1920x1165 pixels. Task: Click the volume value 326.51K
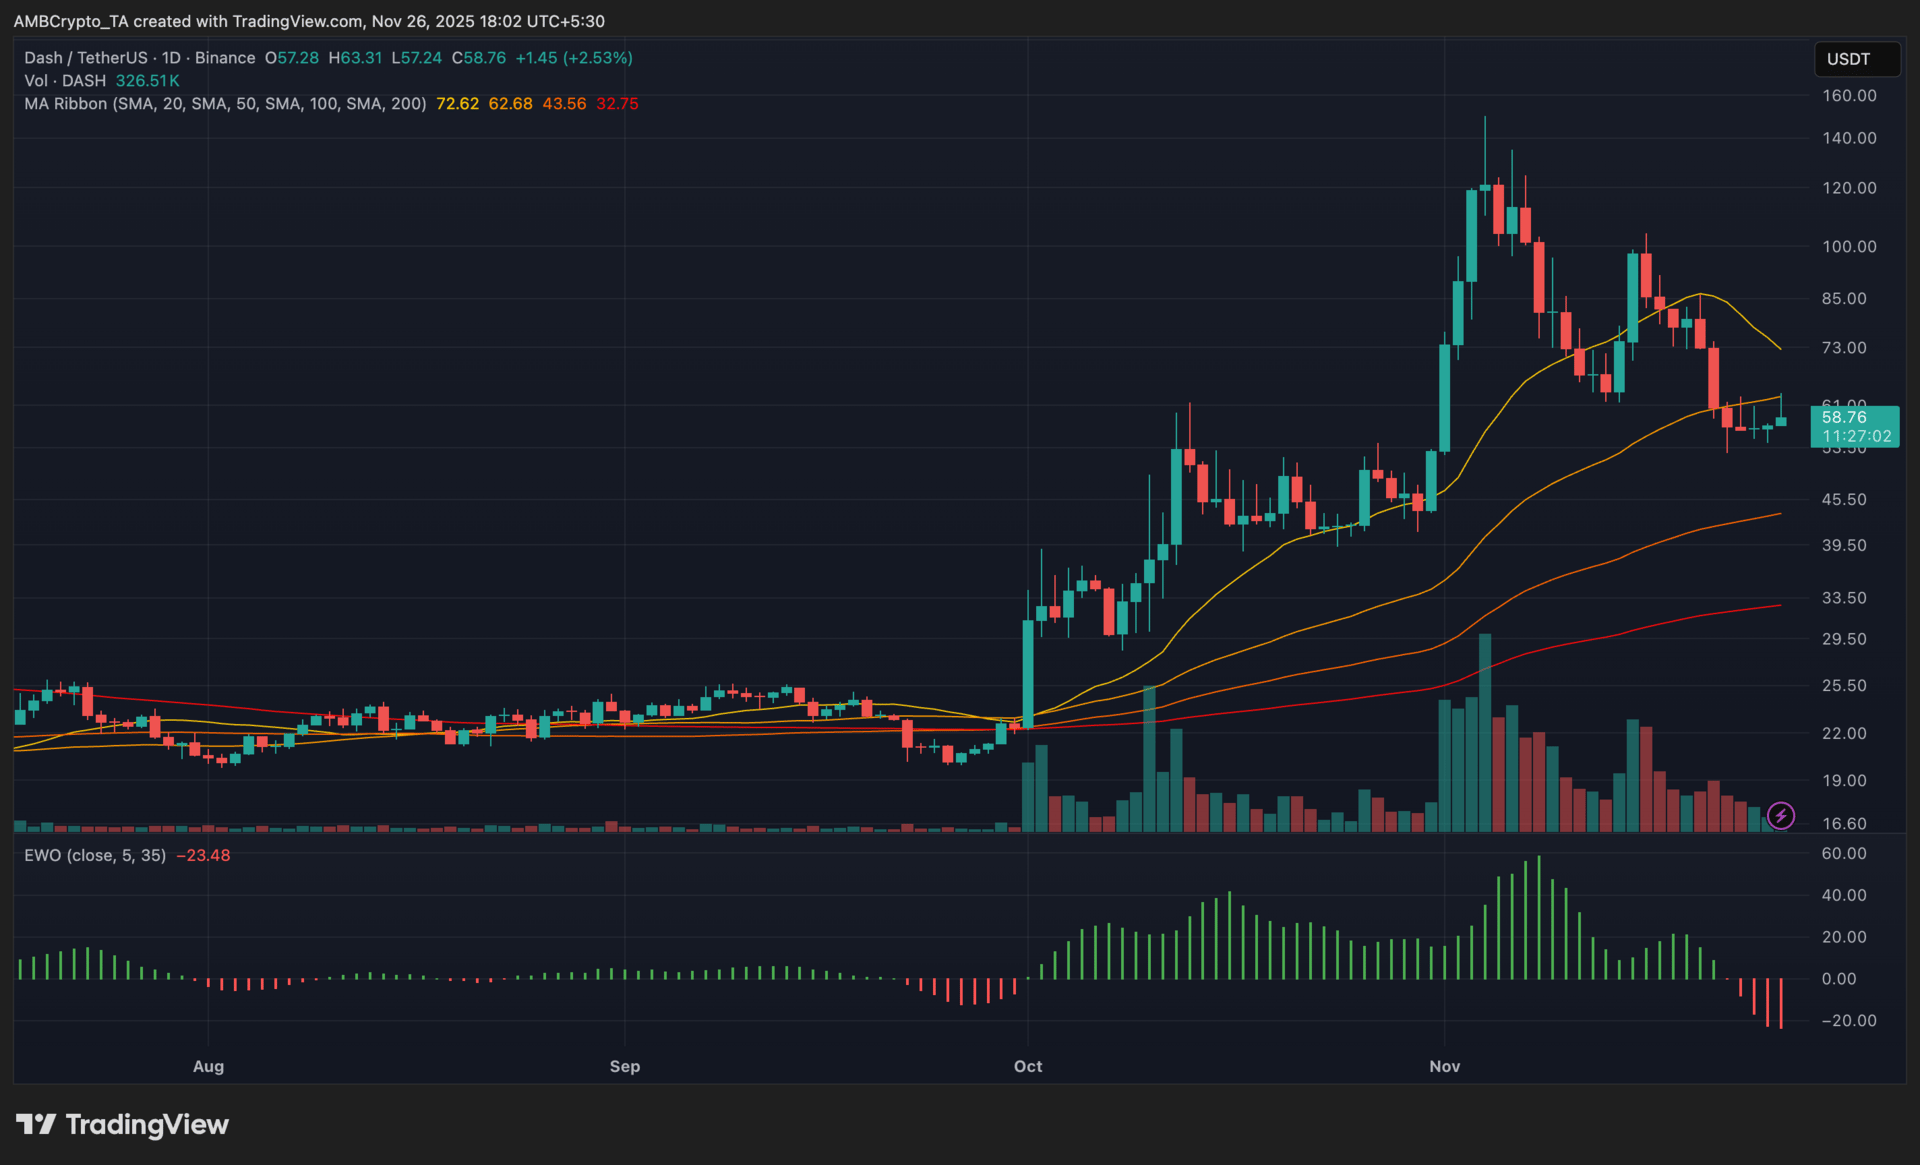click(x=147, y=81)
